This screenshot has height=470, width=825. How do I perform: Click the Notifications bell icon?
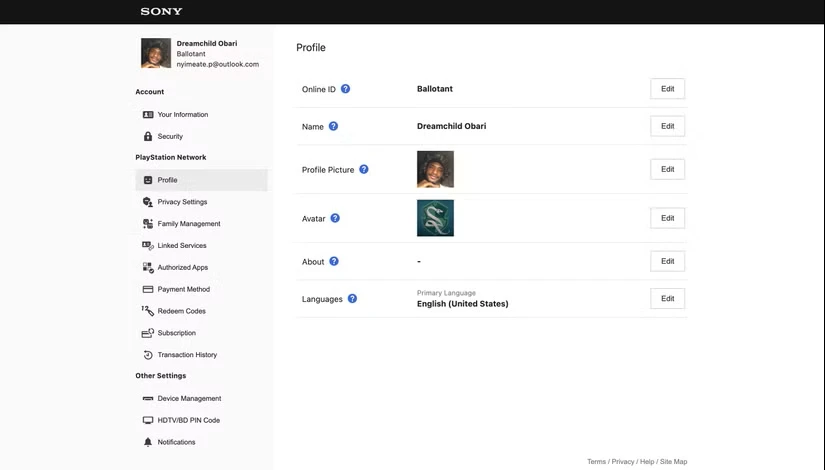tap(148, 442)
